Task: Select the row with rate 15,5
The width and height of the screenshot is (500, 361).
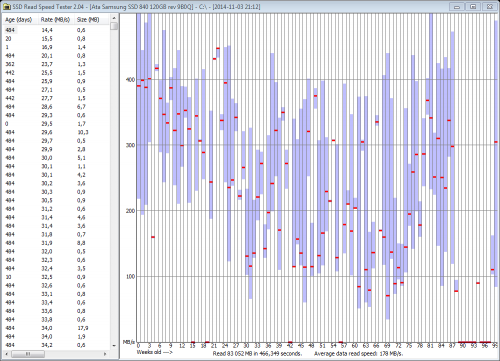Action: click(x=56, y=39)
